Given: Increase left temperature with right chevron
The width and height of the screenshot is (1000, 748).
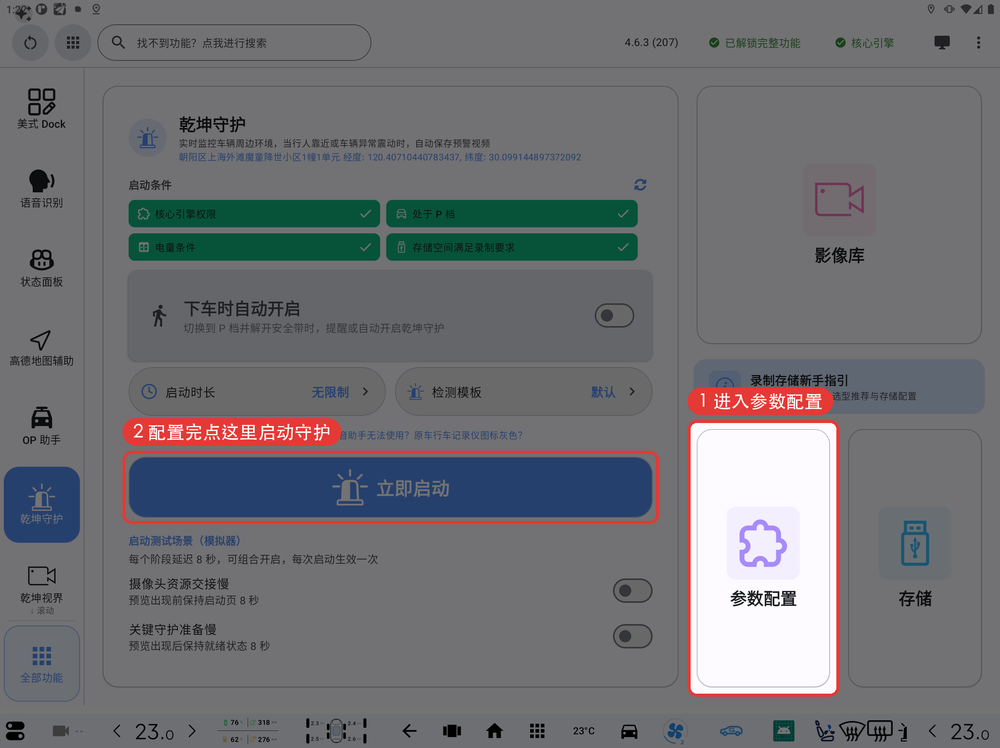Looking at the screenshot, I should pos(192,731).
